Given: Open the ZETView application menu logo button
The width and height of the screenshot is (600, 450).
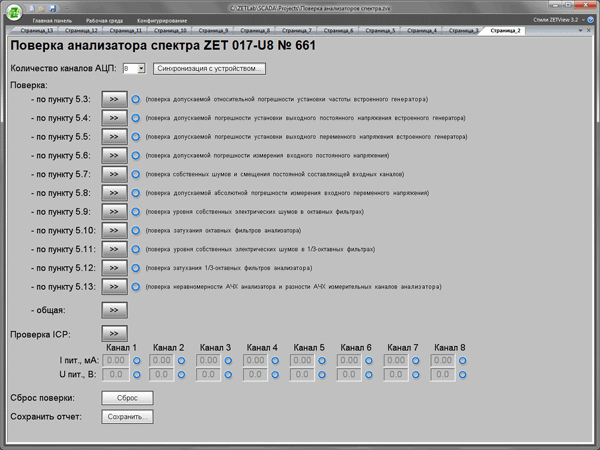Looking at the screenshot, I should tap(14, 12).
